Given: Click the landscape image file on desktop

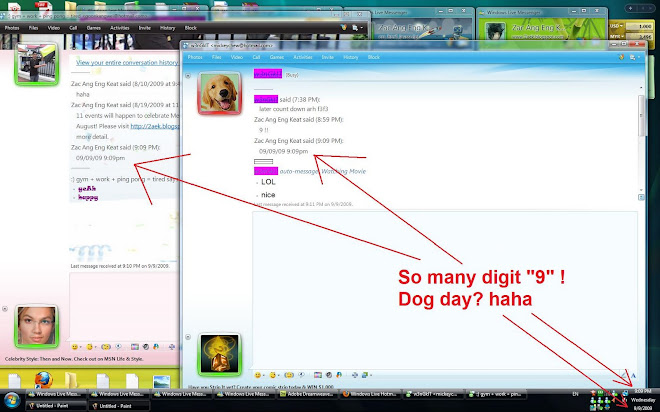Looking at the screenshot, I should 162,382.
